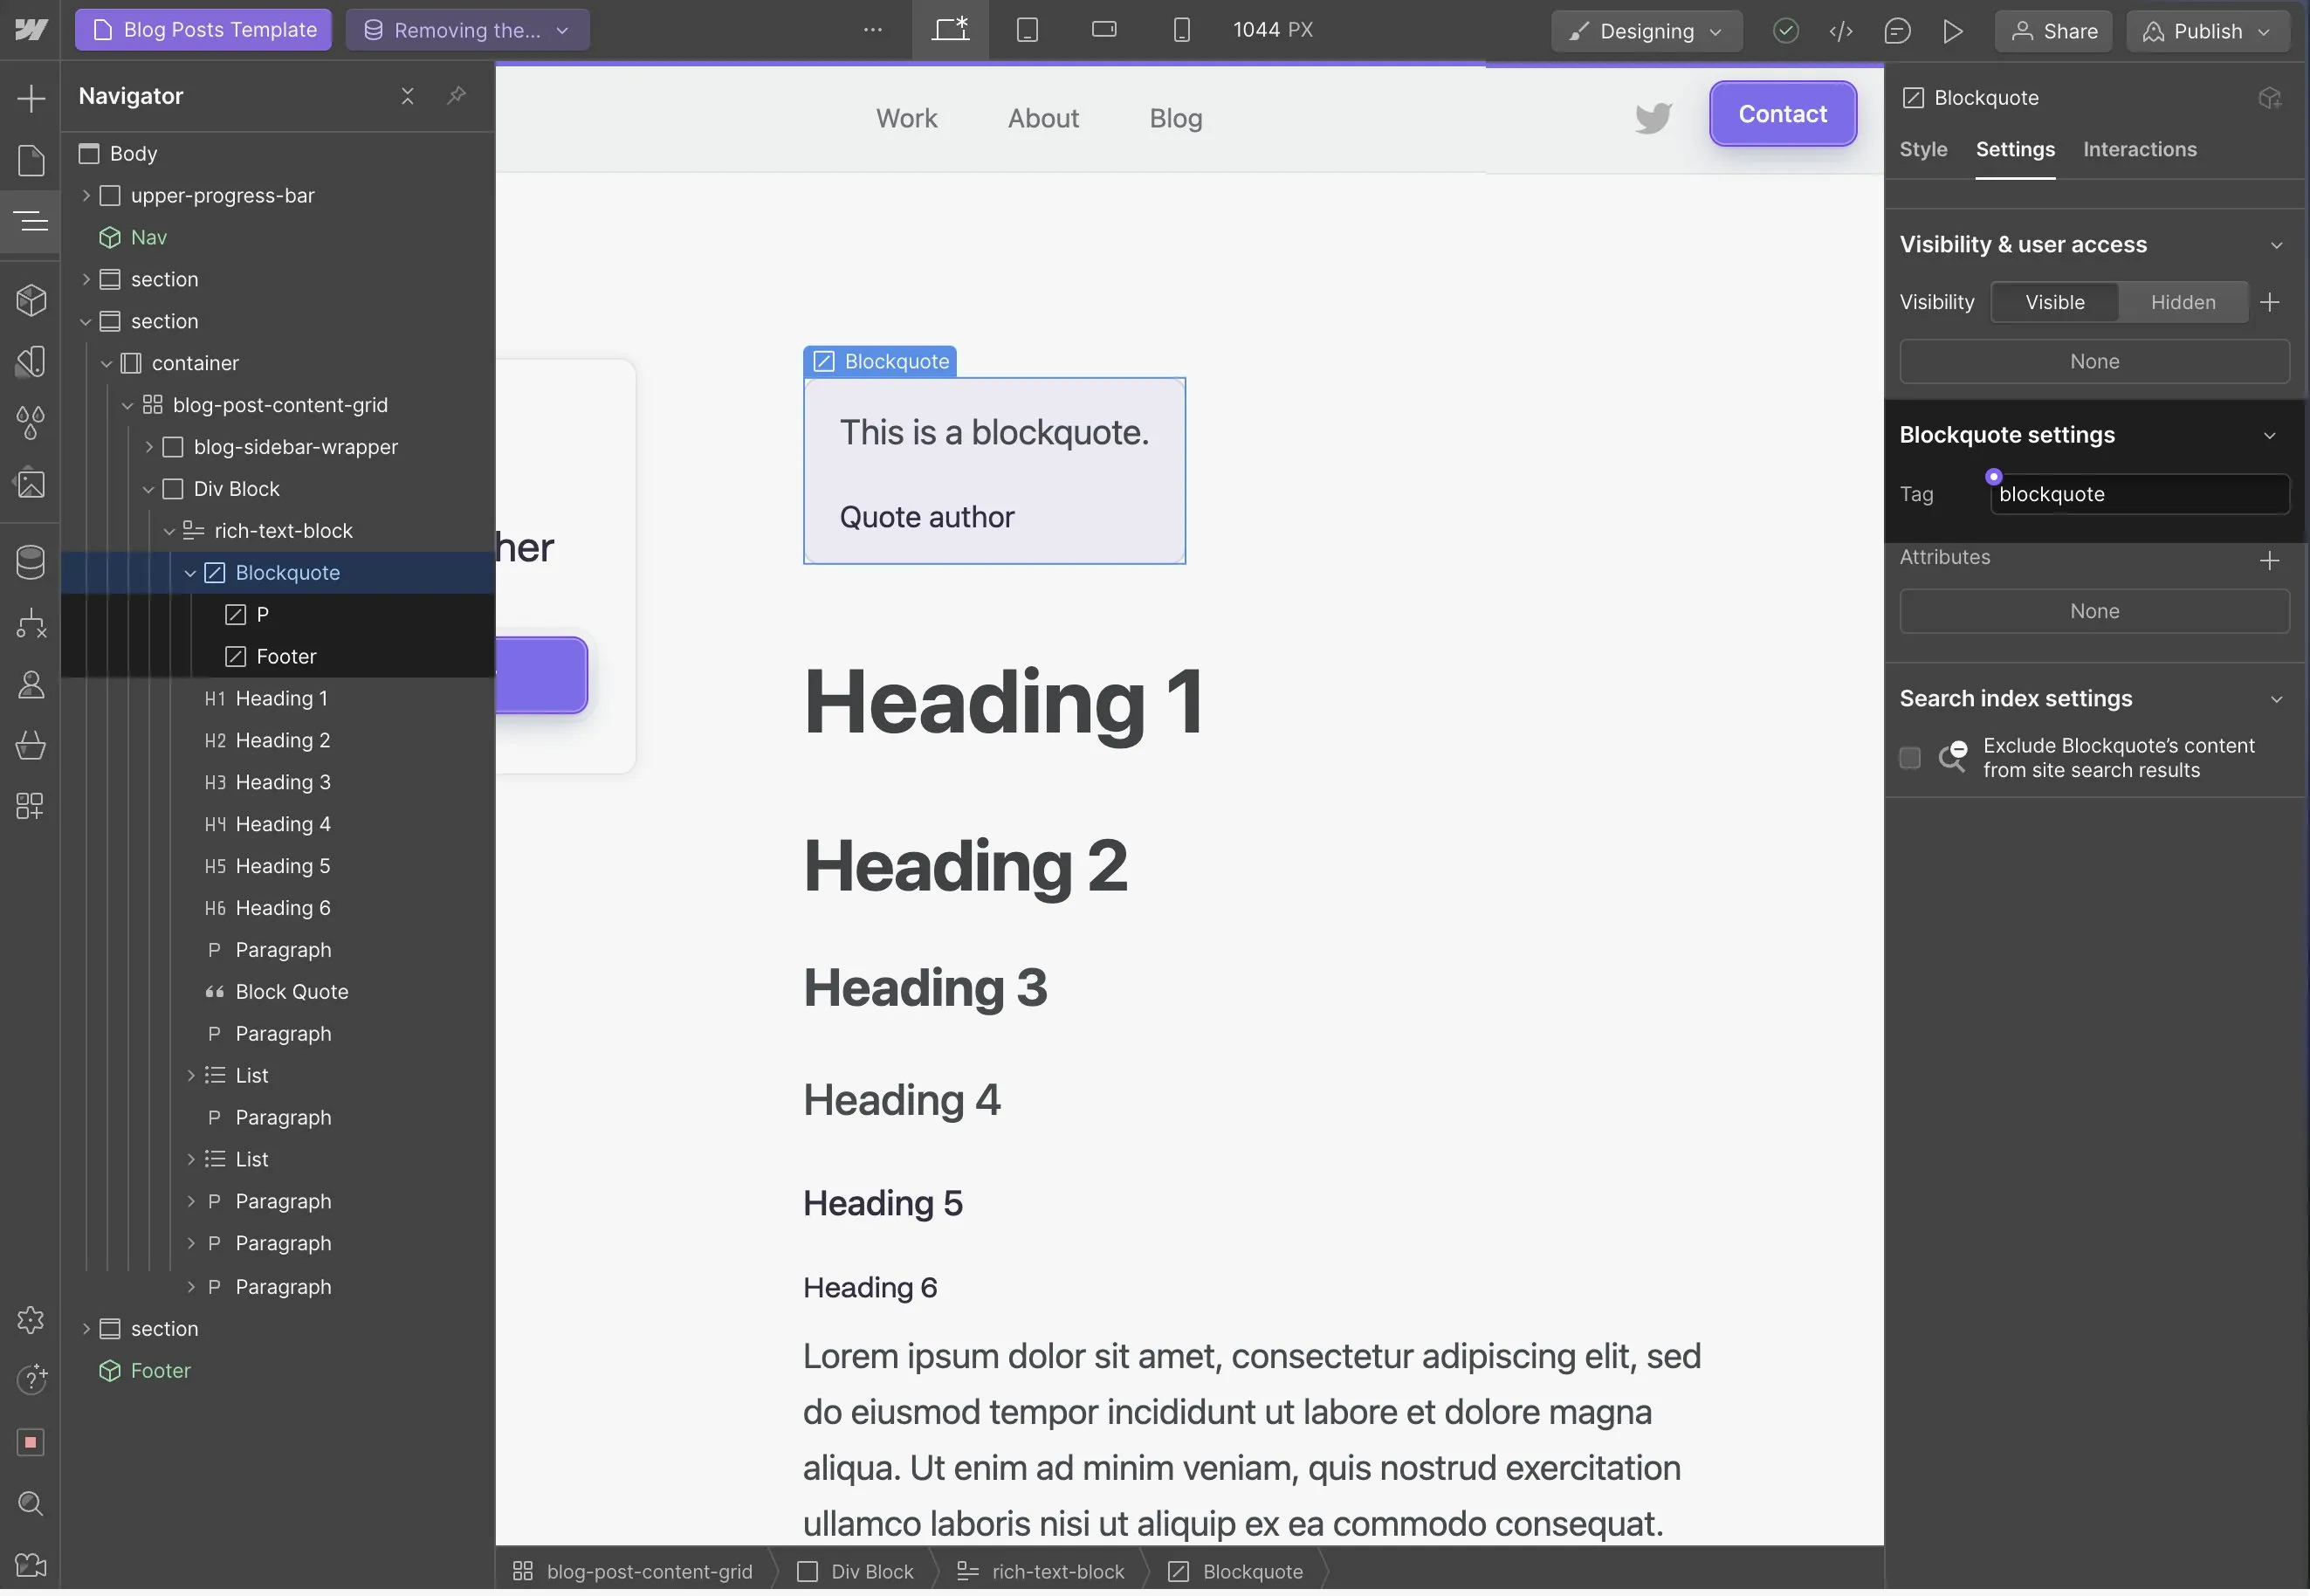Create component from Blockquote icon
The width and height of the screenshot is (2310, 1596).
pos(2270,98)
